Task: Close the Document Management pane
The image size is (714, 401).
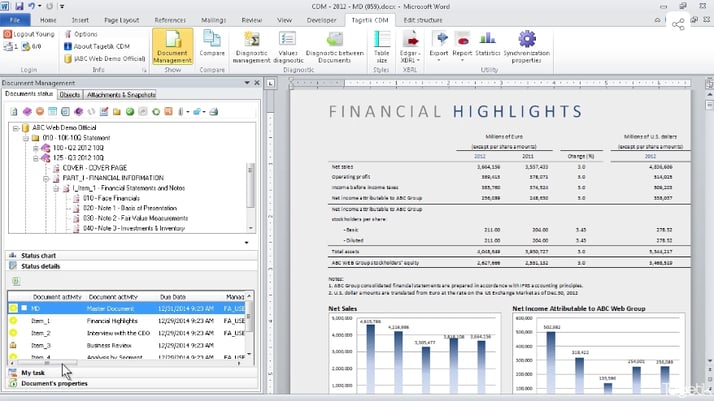Action: point(257,83)
